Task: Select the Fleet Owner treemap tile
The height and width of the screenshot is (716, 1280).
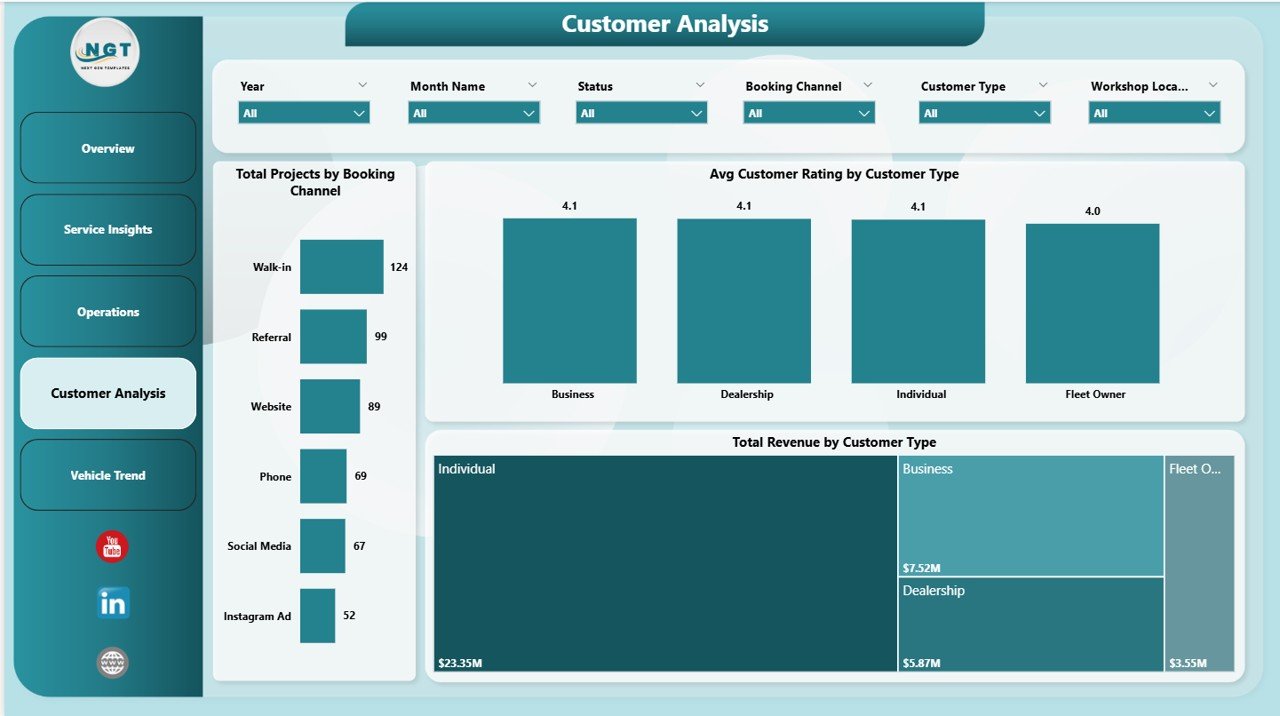Action: [1200, 564]
